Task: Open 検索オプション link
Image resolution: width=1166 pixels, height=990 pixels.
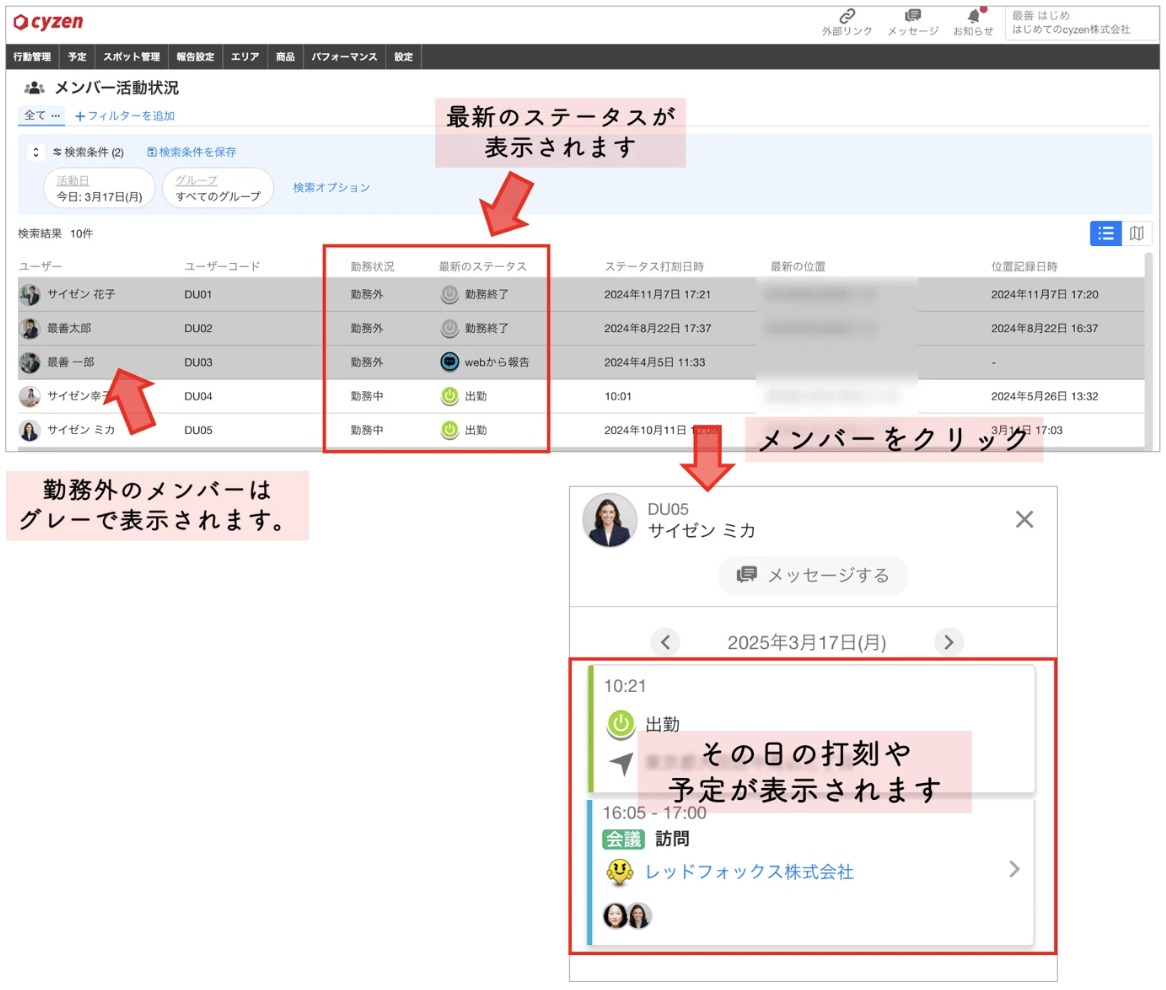Action: tap(331, 187)
